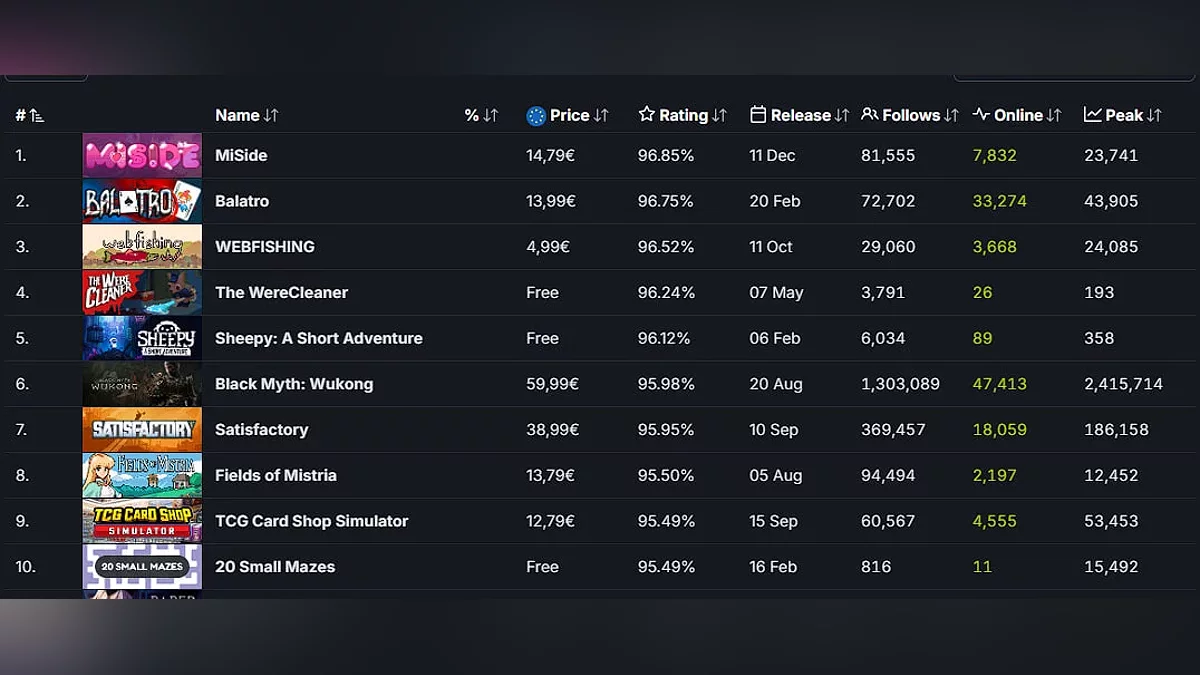This screenshot has width=1200, height=675.
Task: Click the WEBFISHING game logo
Action: click(x=142, y=247)
